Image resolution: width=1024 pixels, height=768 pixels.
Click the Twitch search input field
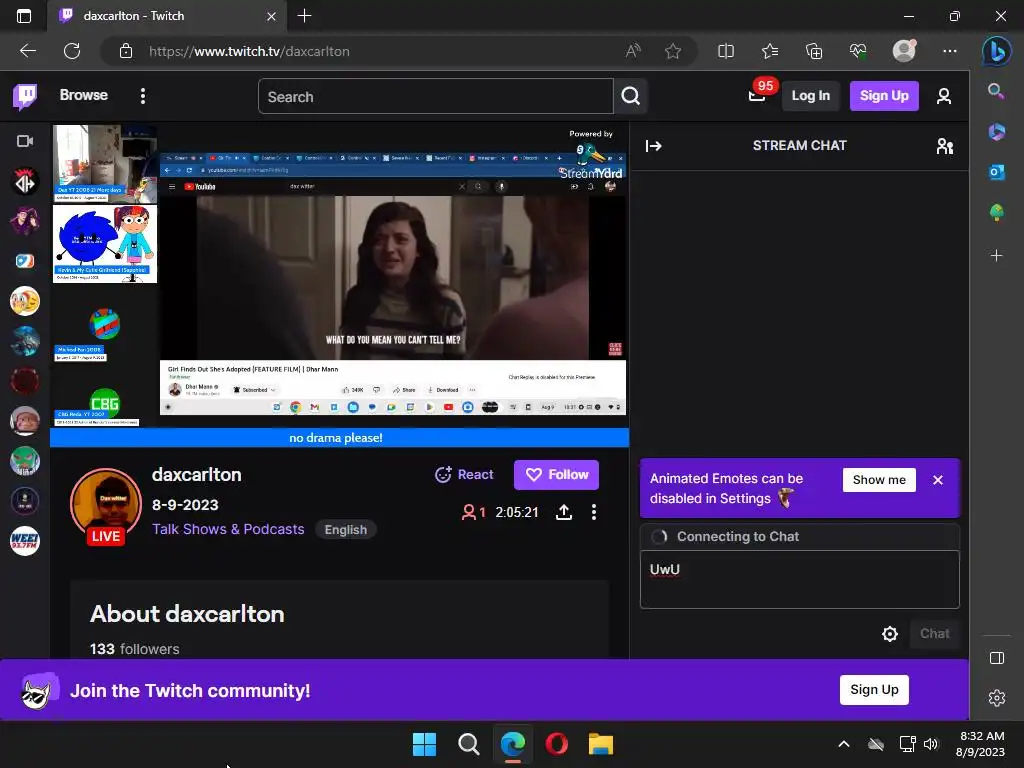pyautogui.click(x=436, y=97)
